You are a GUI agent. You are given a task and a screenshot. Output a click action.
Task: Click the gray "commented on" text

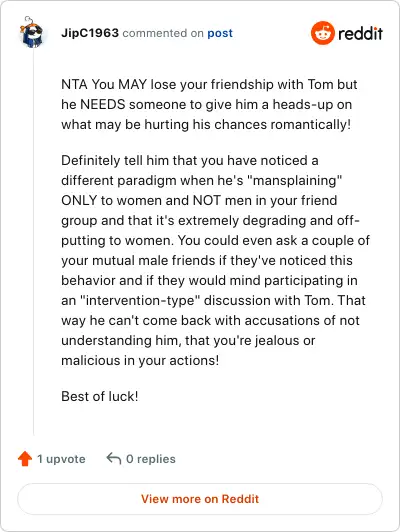coord(163,33)
